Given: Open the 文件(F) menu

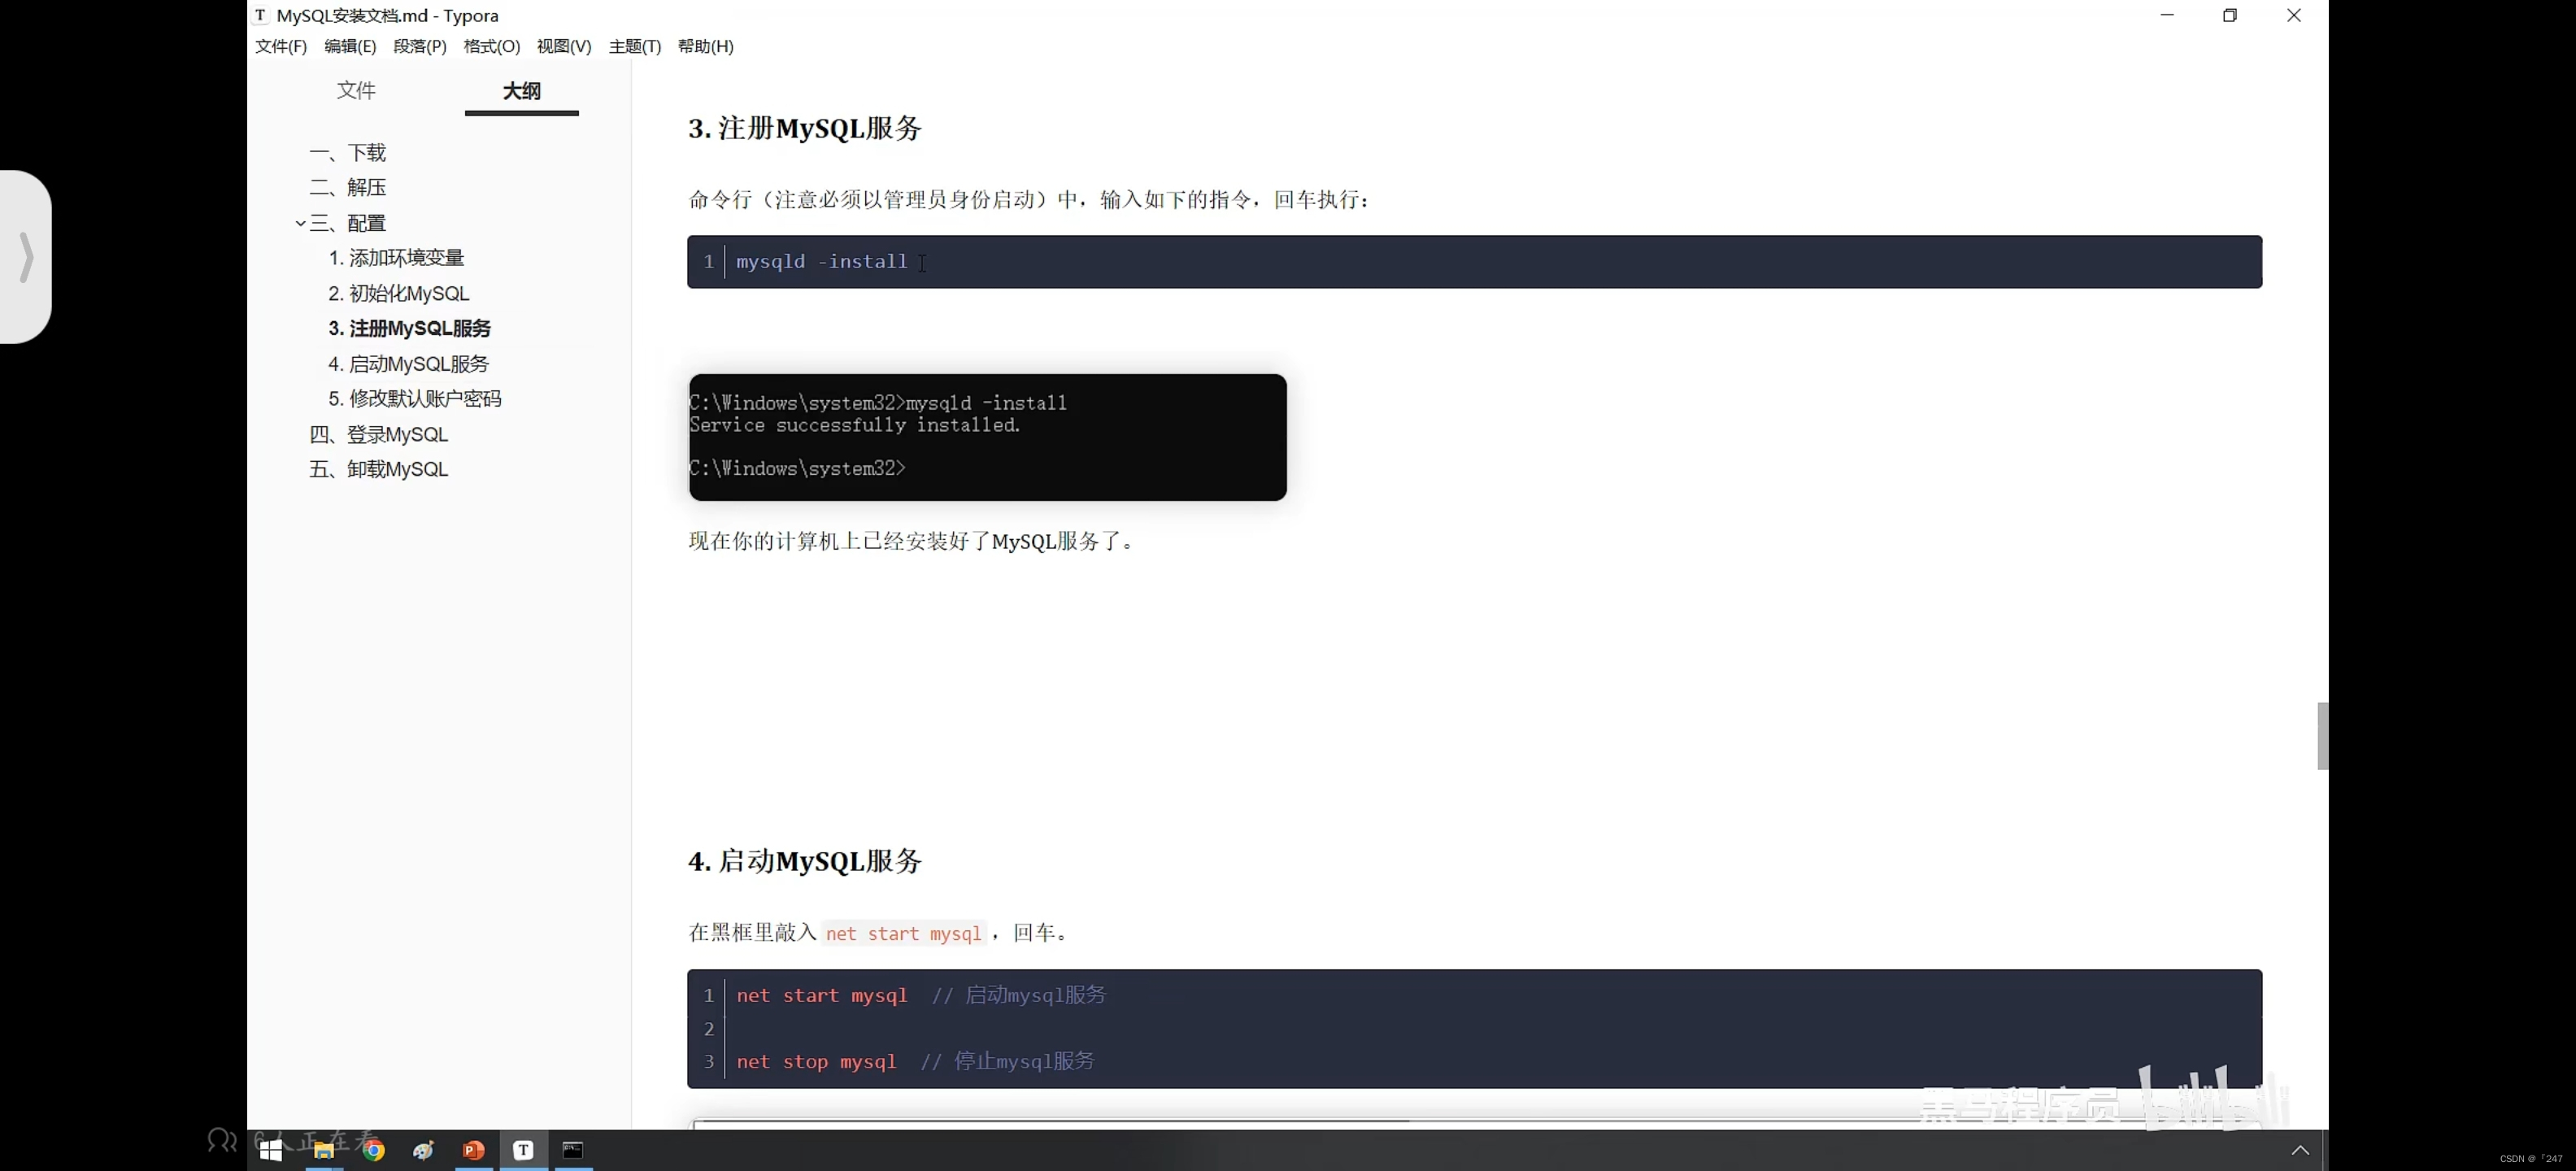Looking at the screenshot, I should click(281, 46).
